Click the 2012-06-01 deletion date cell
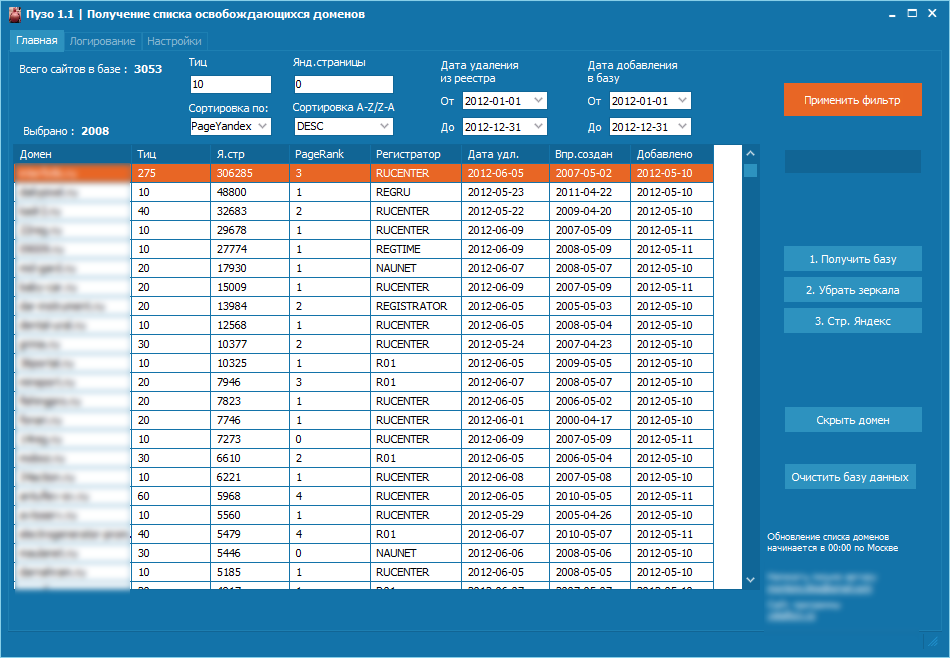The image size is (950, 658). [505, 420]
